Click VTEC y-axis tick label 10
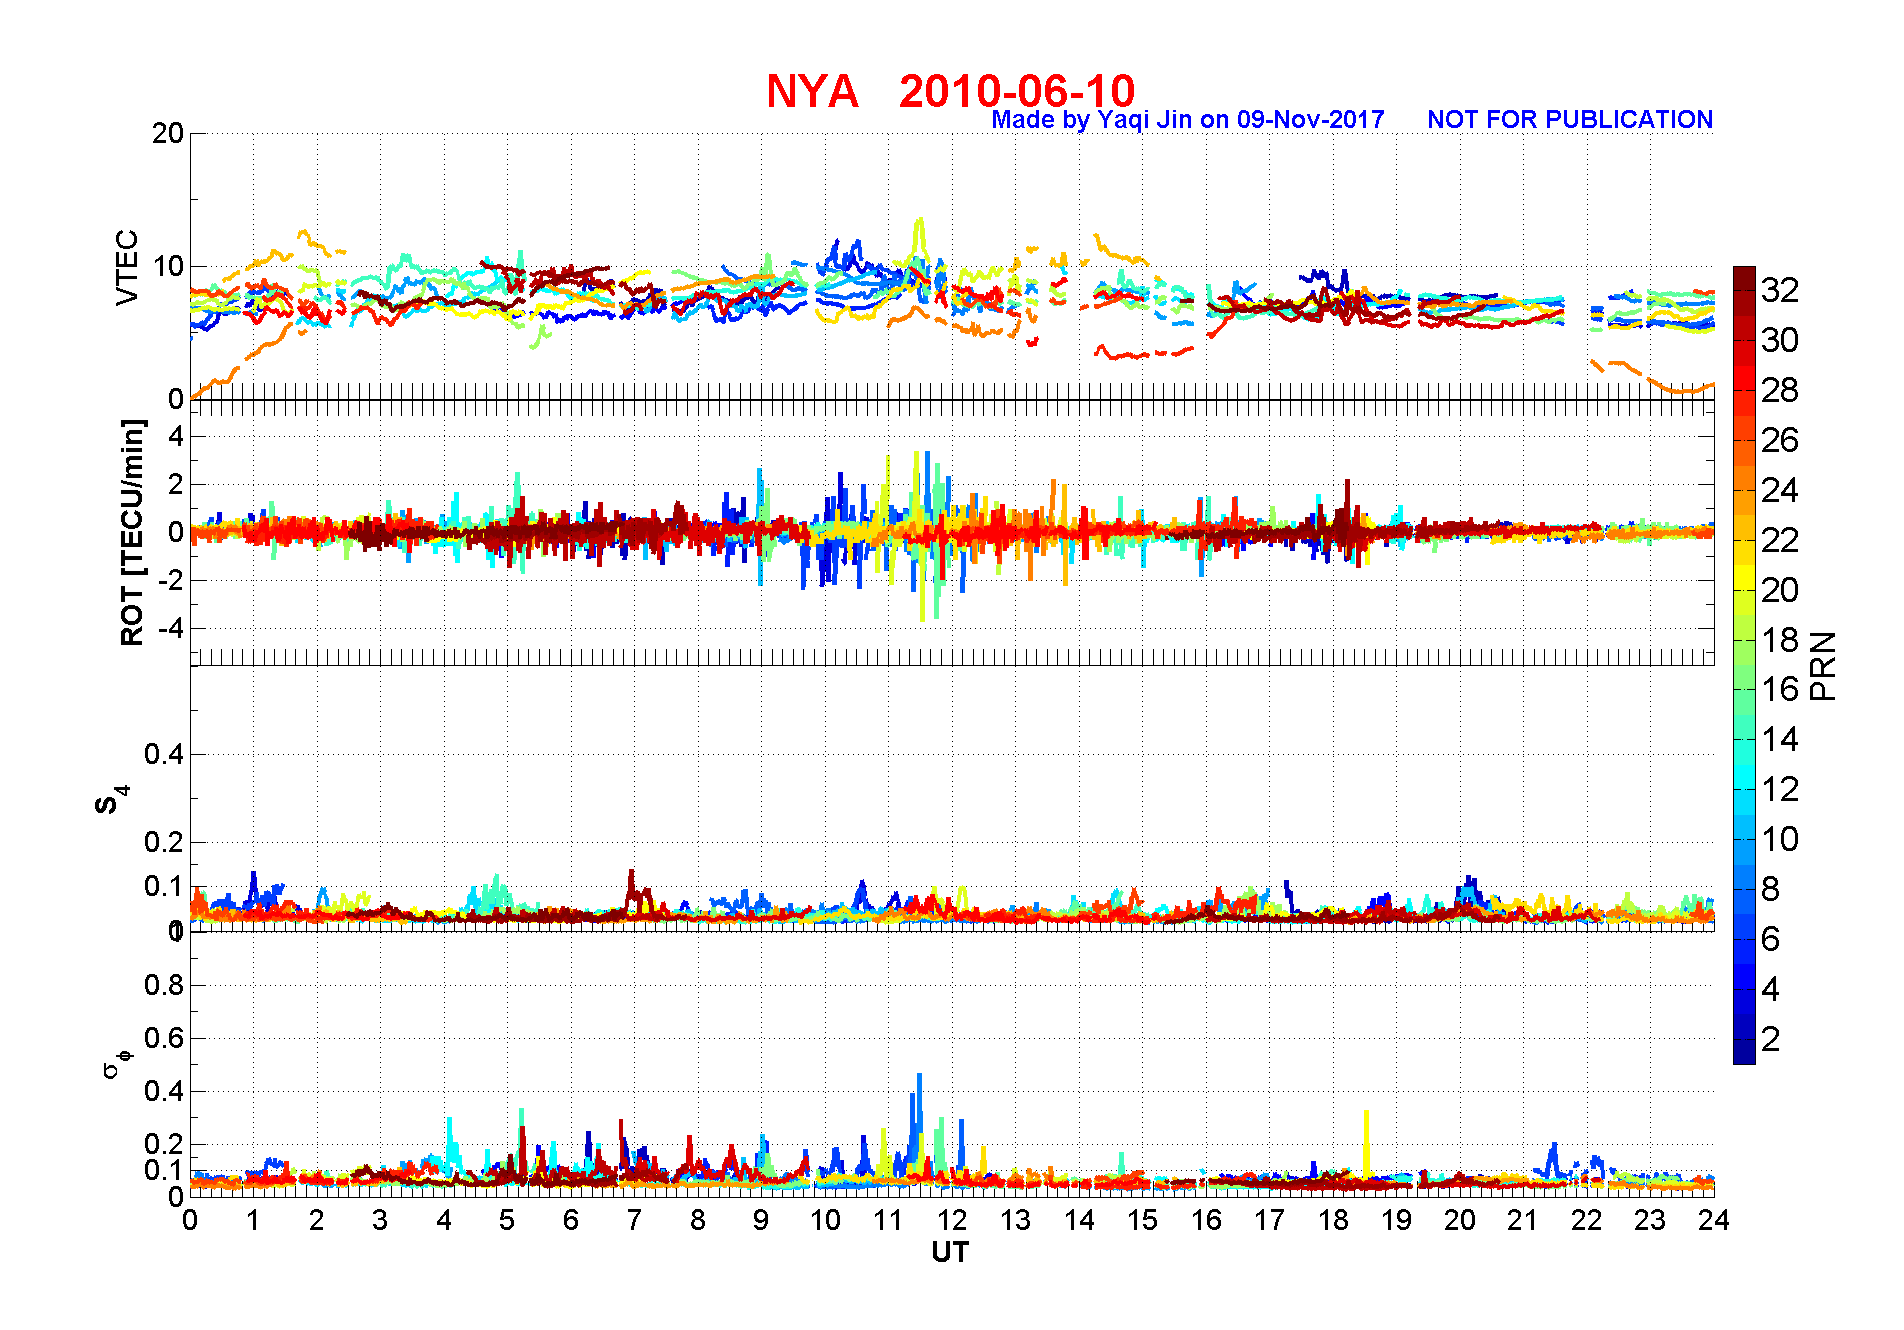The height and width of the screenshot is (1330, 1904). 168,266
